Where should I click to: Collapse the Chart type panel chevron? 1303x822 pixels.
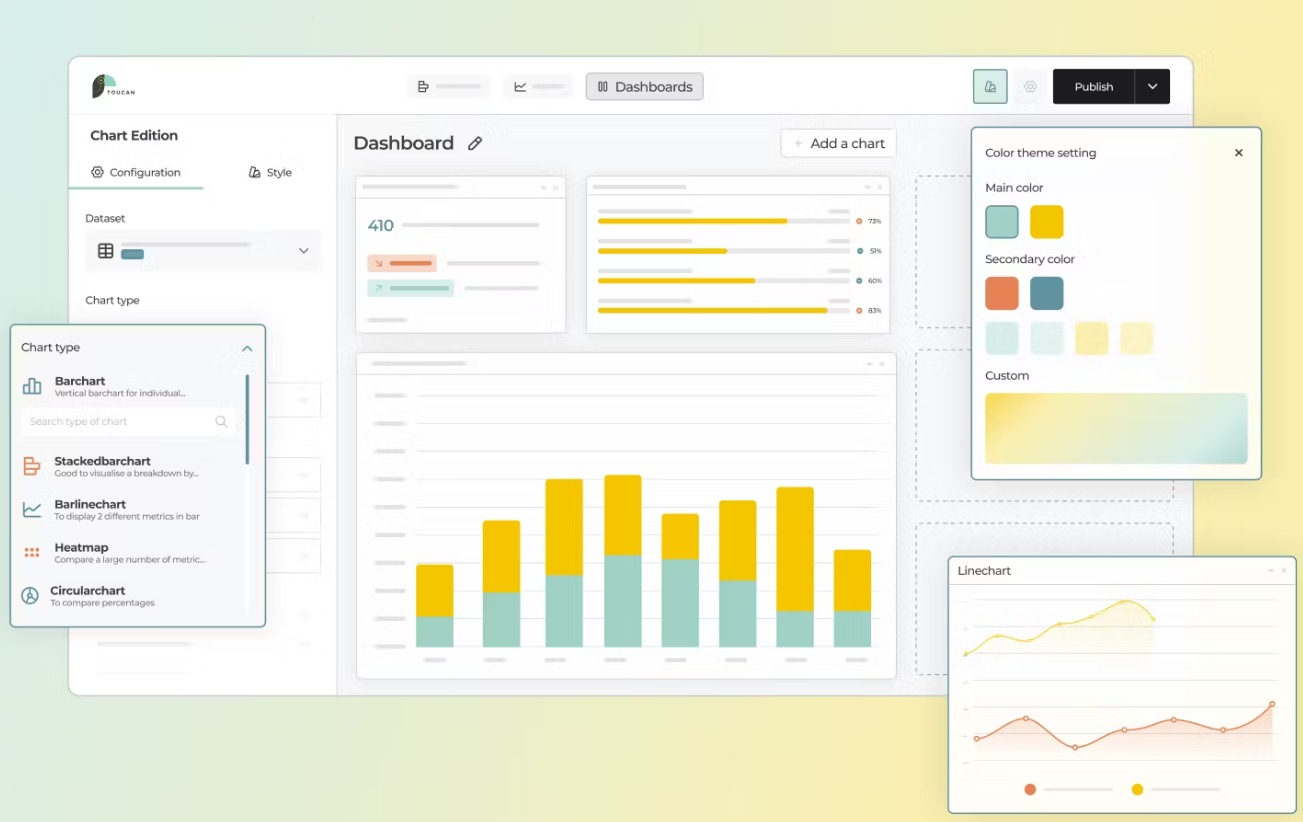[247, 348]
